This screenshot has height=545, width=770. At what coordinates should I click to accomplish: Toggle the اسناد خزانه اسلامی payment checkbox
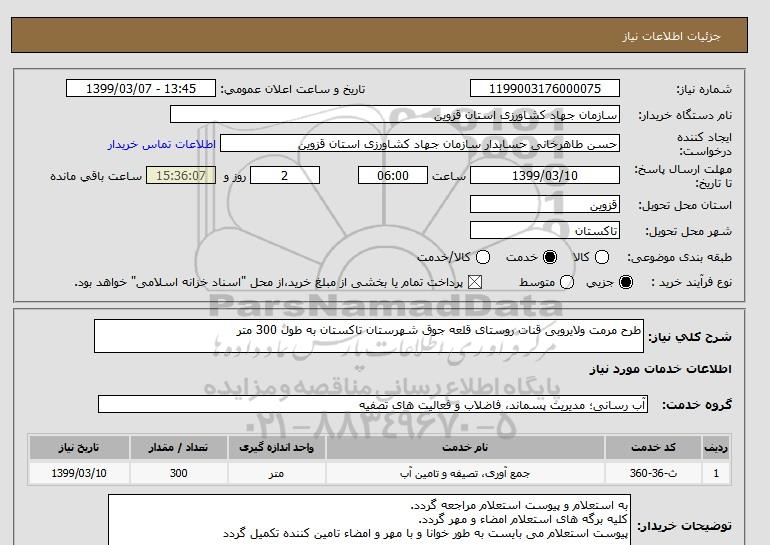click(475, 282)
